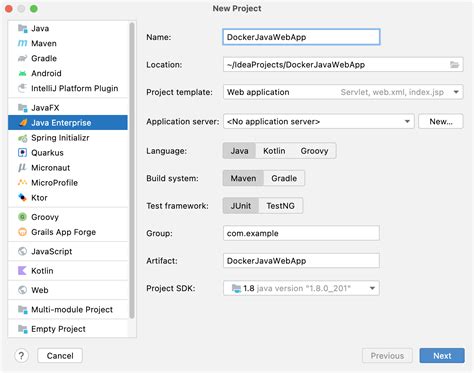Select Groovy as the language
Viewport: 474px width, 373px height.
[314, 151]
